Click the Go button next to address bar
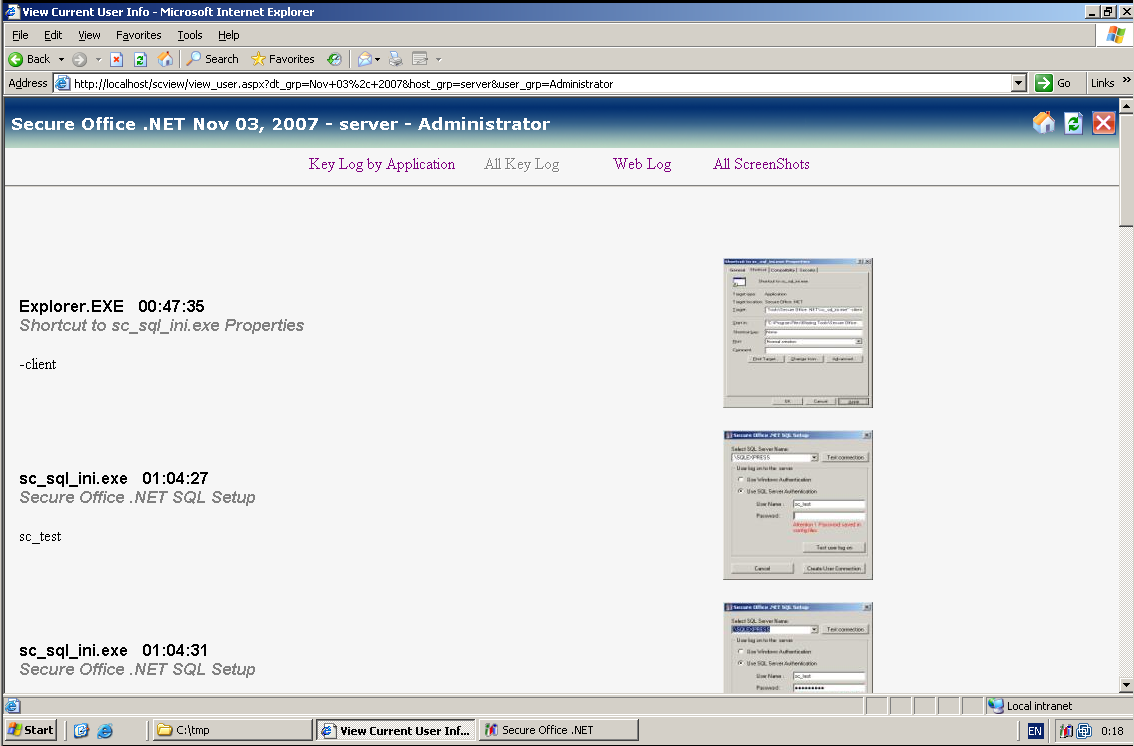The image size is (1134, 746). click(1054, 84)
